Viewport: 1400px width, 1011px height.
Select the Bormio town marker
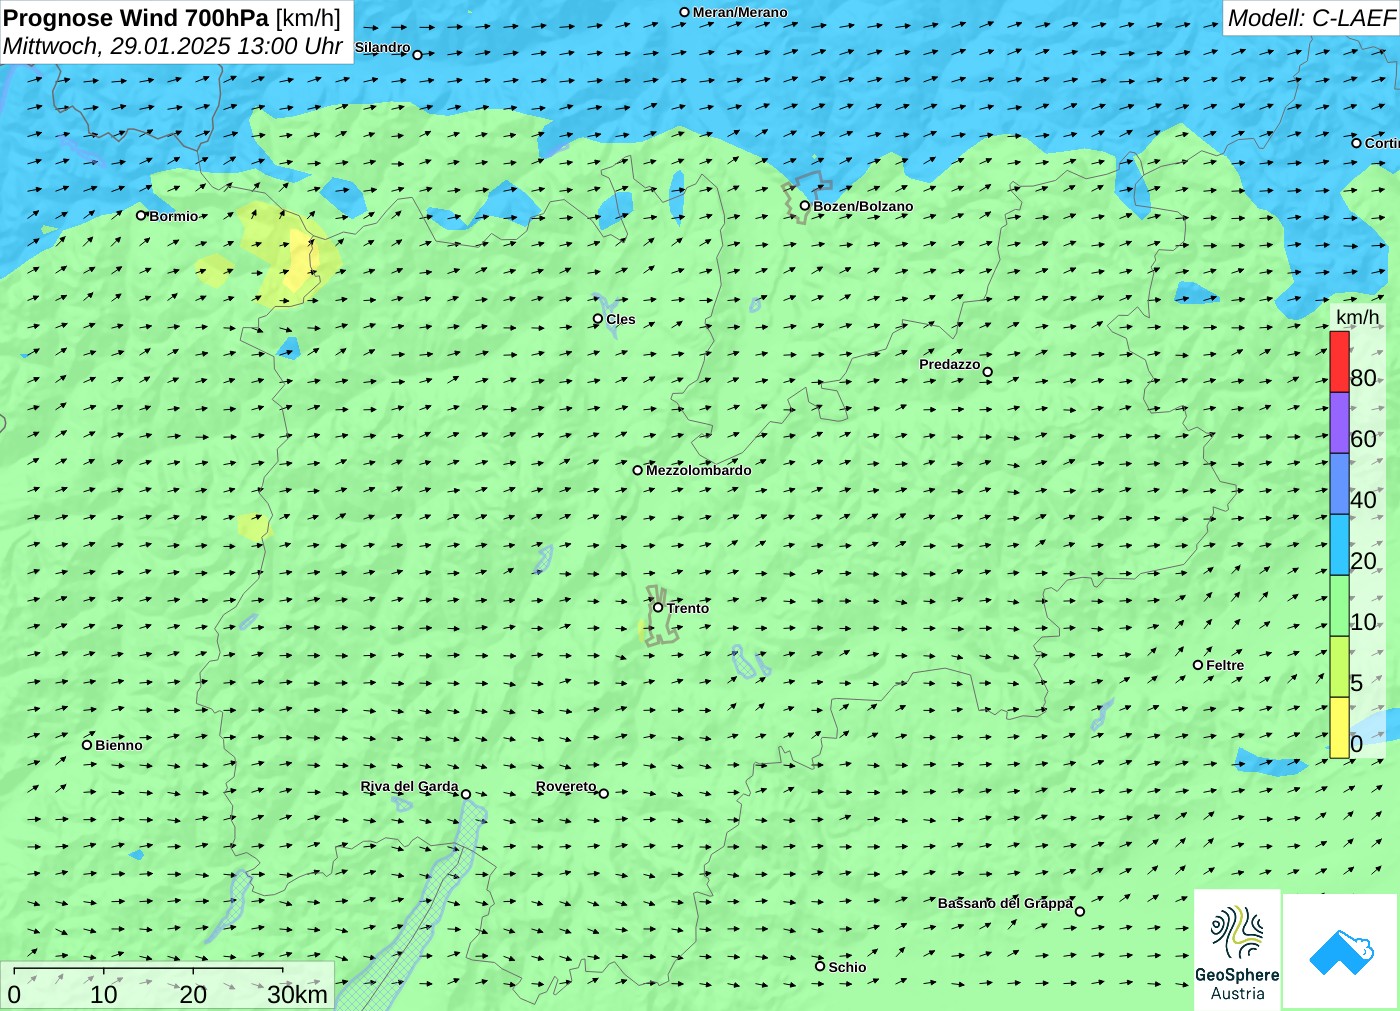pyautogui.click(x=141, y=215)
